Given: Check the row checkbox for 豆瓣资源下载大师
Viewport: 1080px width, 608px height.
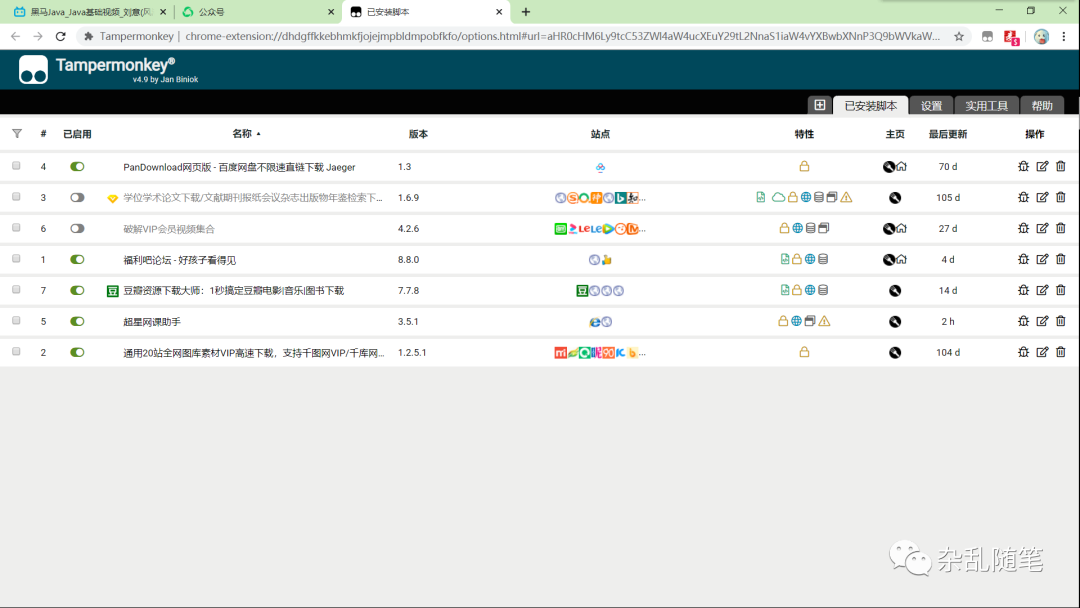Looking at the screenshot, I should point(15,290).
